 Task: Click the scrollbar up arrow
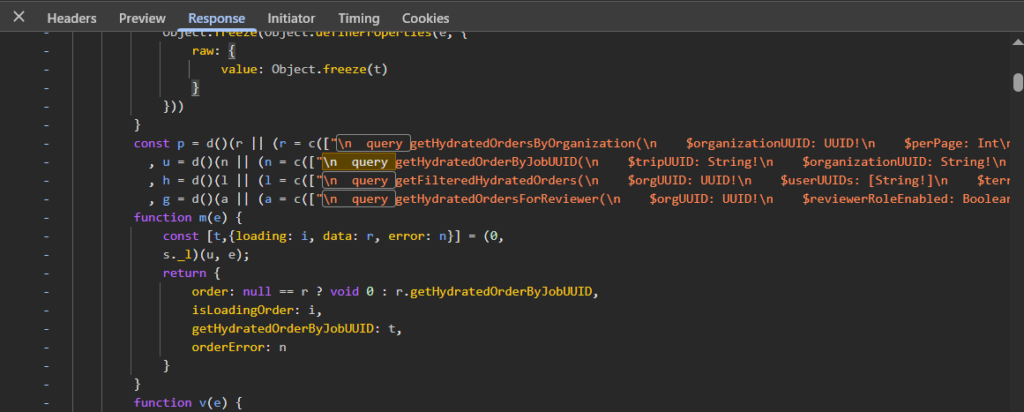click(1016, 40)
